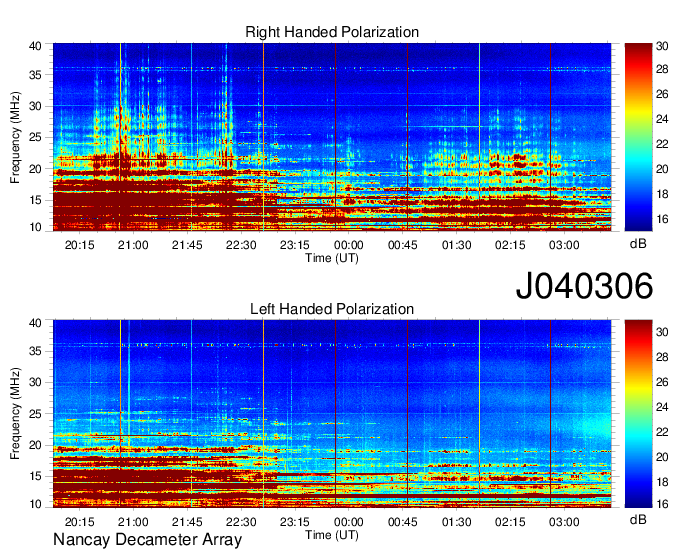Screen dimensions: 680x552
Task: Click the "26" dB value on the bottom colorbar
Action: (662, 382)
